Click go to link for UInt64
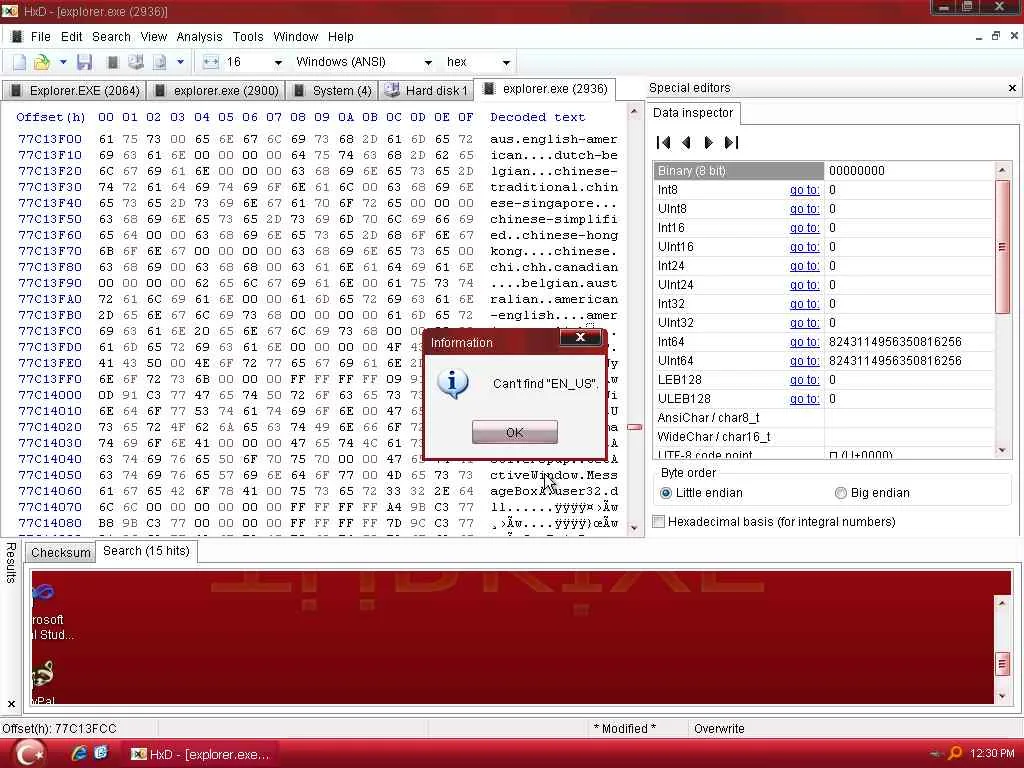1024x768 pixels. (x=805, y=360)
